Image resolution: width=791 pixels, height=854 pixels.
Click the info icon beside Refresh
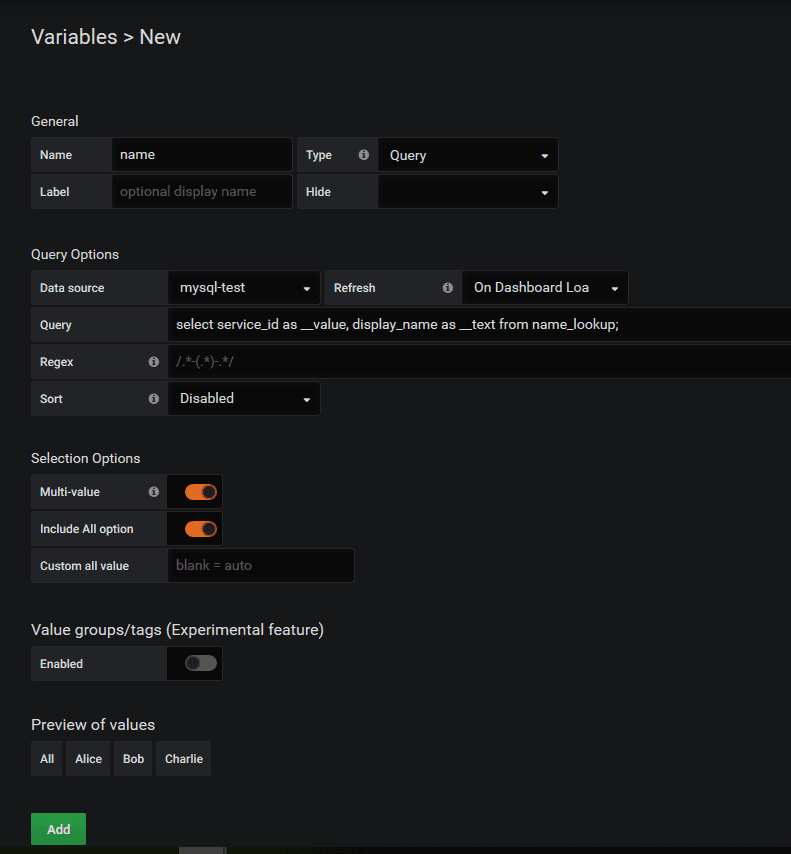click(x=447, y=288)
